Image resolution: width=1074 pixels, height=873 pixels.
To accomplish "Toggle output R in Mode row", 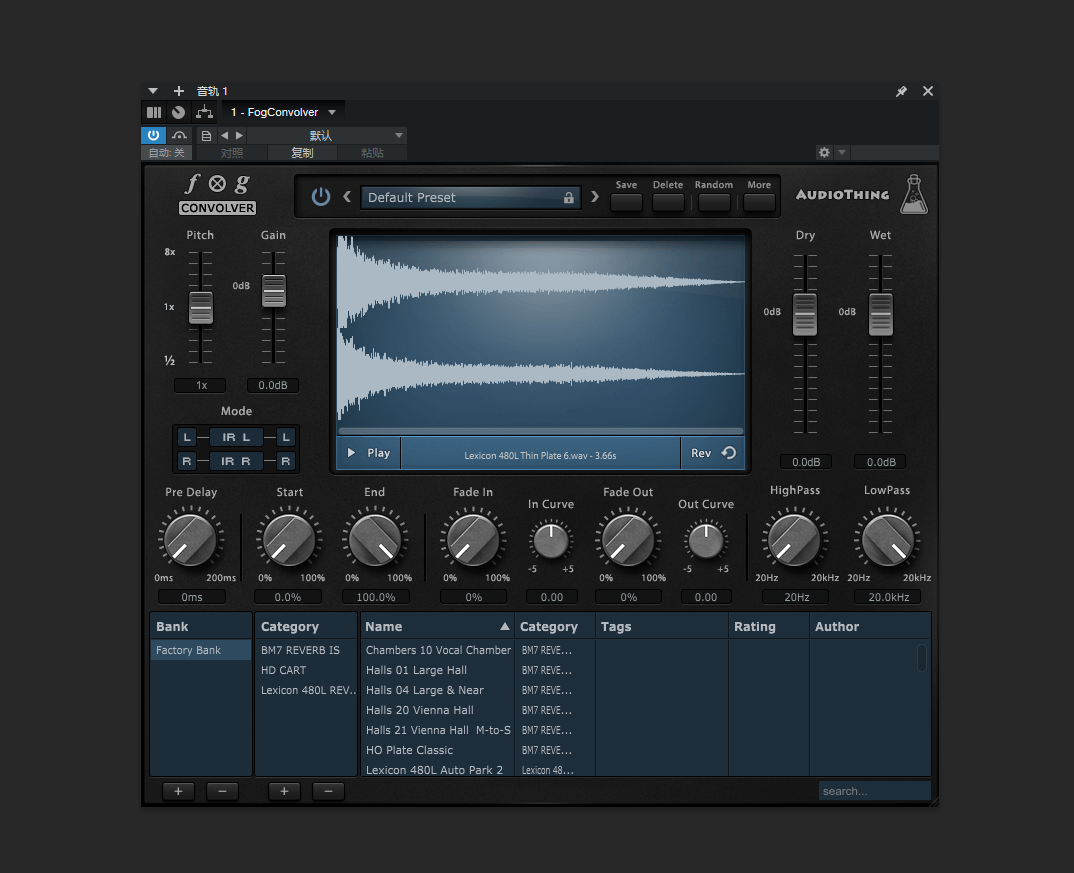I will point(286,461).
